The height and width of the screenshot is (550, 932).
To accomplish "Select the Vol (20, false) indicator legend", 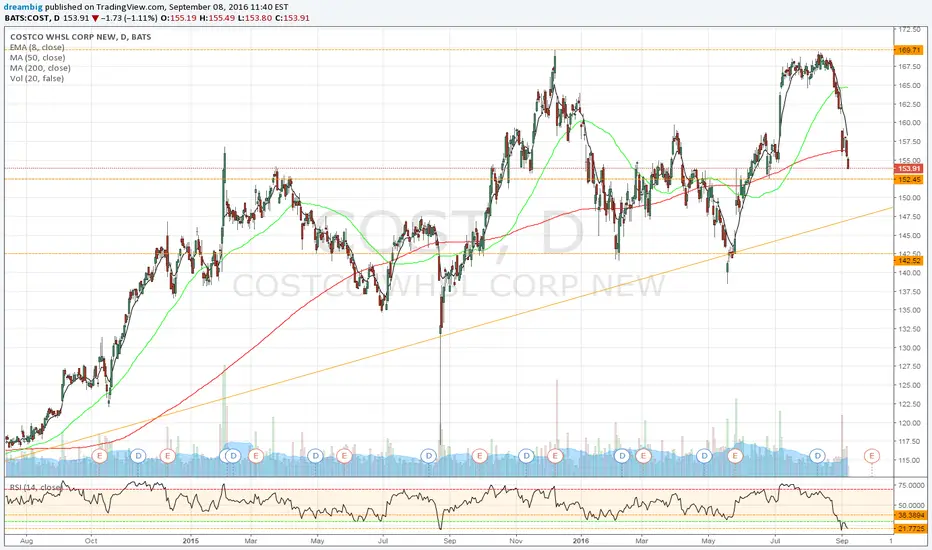I will click(x=37, y=78).
